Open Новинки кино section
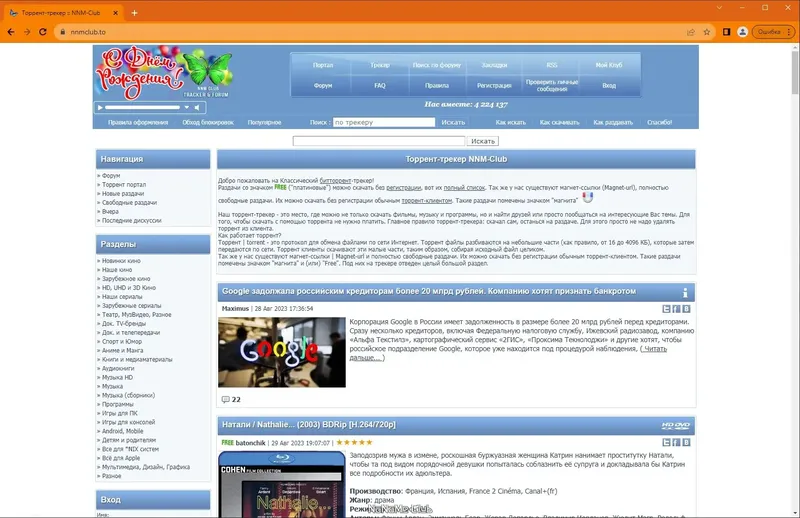The height and width of the screenshot is (518, 800). [x=121, y=261]
